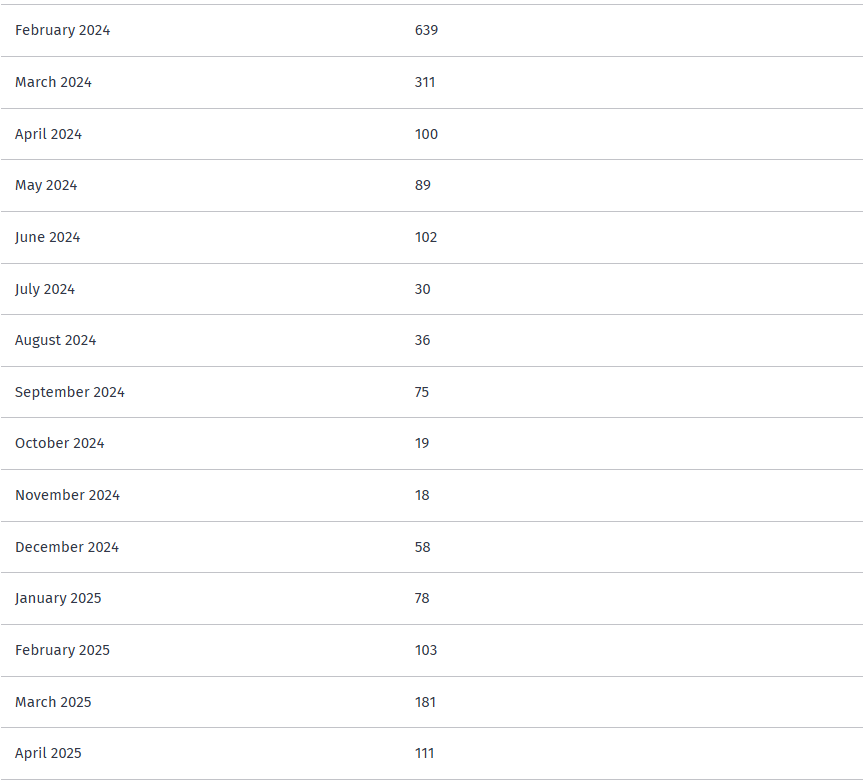Screen dimensions: 865x780
Task: Click the June 2024 value 102
Action: pyautogui.click(x=425, y=237)
